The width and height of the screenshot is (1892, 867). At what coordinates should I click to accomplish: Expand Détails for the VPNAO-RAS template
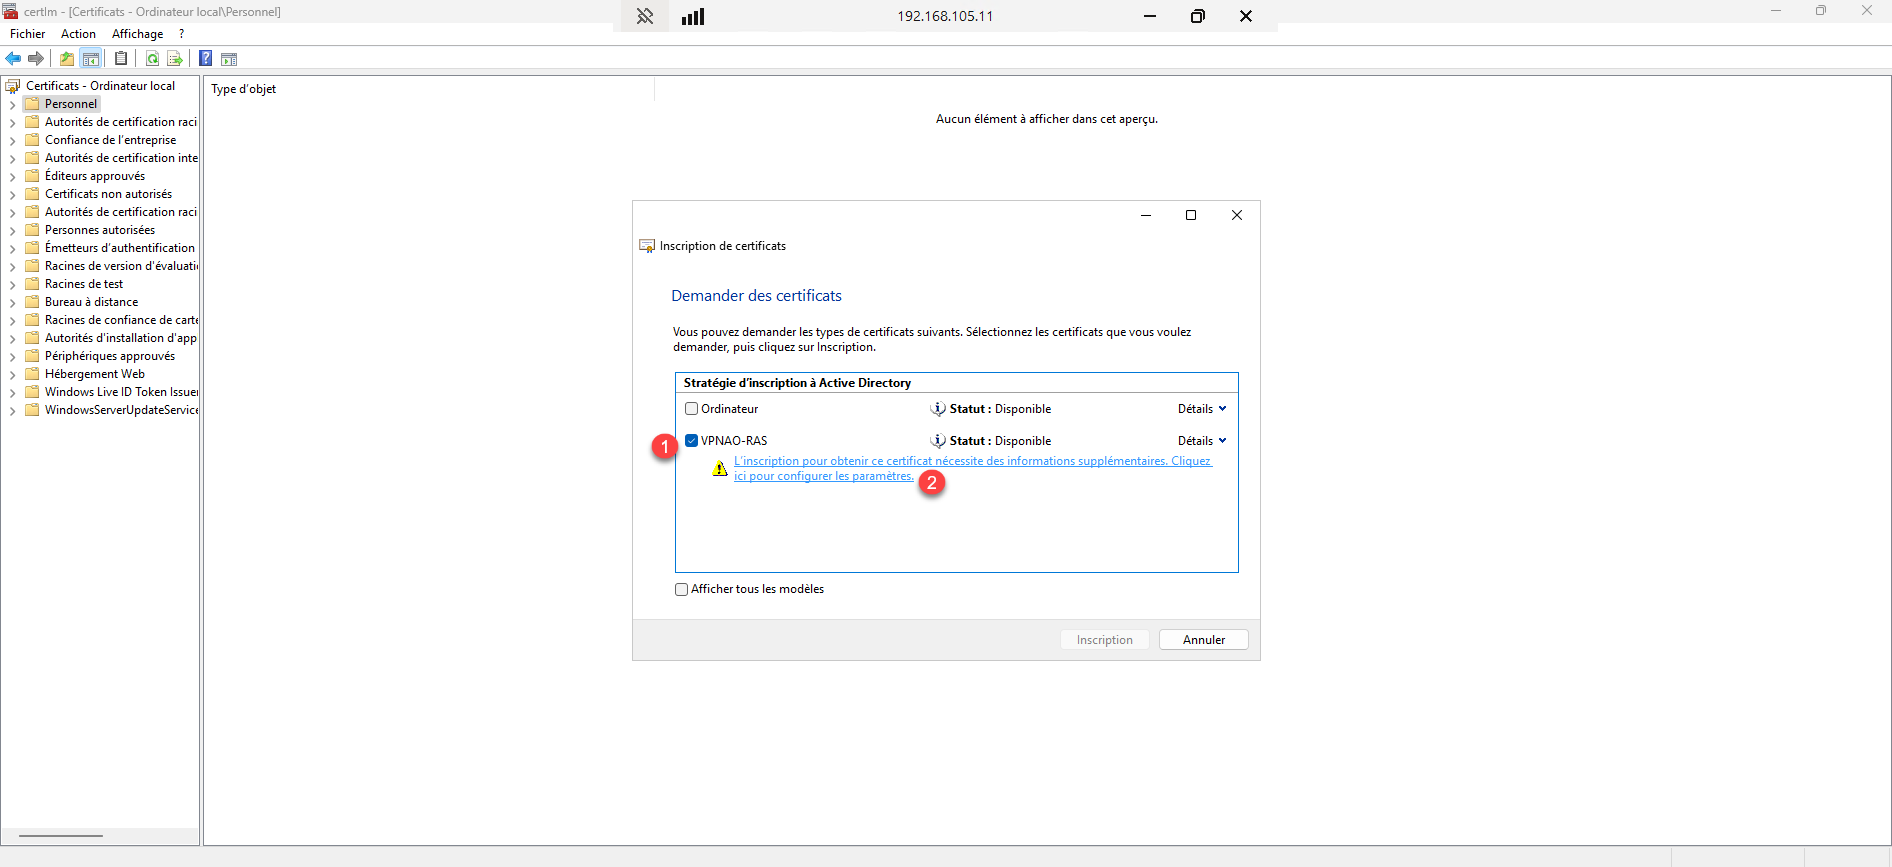(1201, 441)
